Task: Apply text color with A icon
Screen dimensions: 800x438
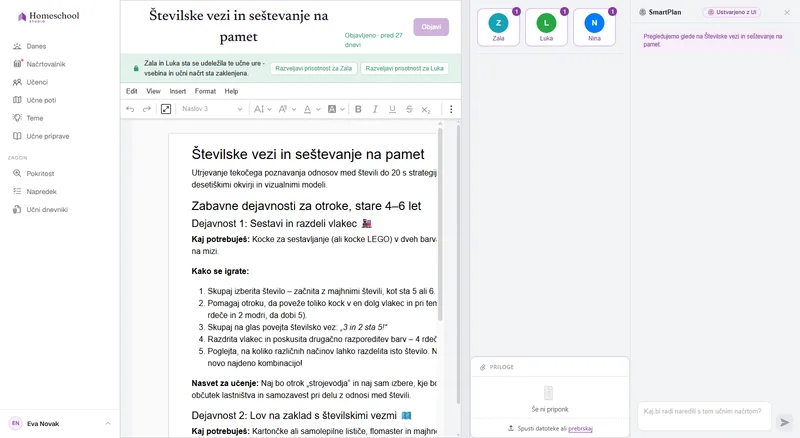Action: 307,109
